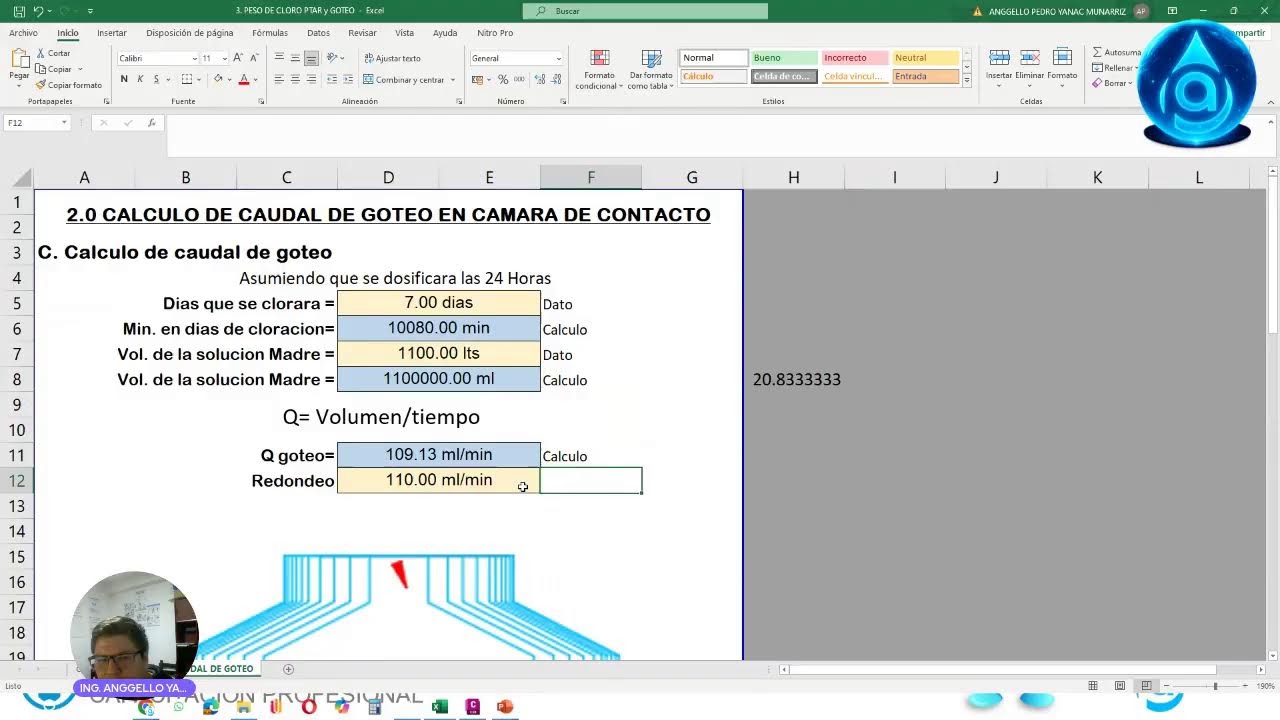Increase font size with the larger A

pyautogui.click(x=238, y=58)
